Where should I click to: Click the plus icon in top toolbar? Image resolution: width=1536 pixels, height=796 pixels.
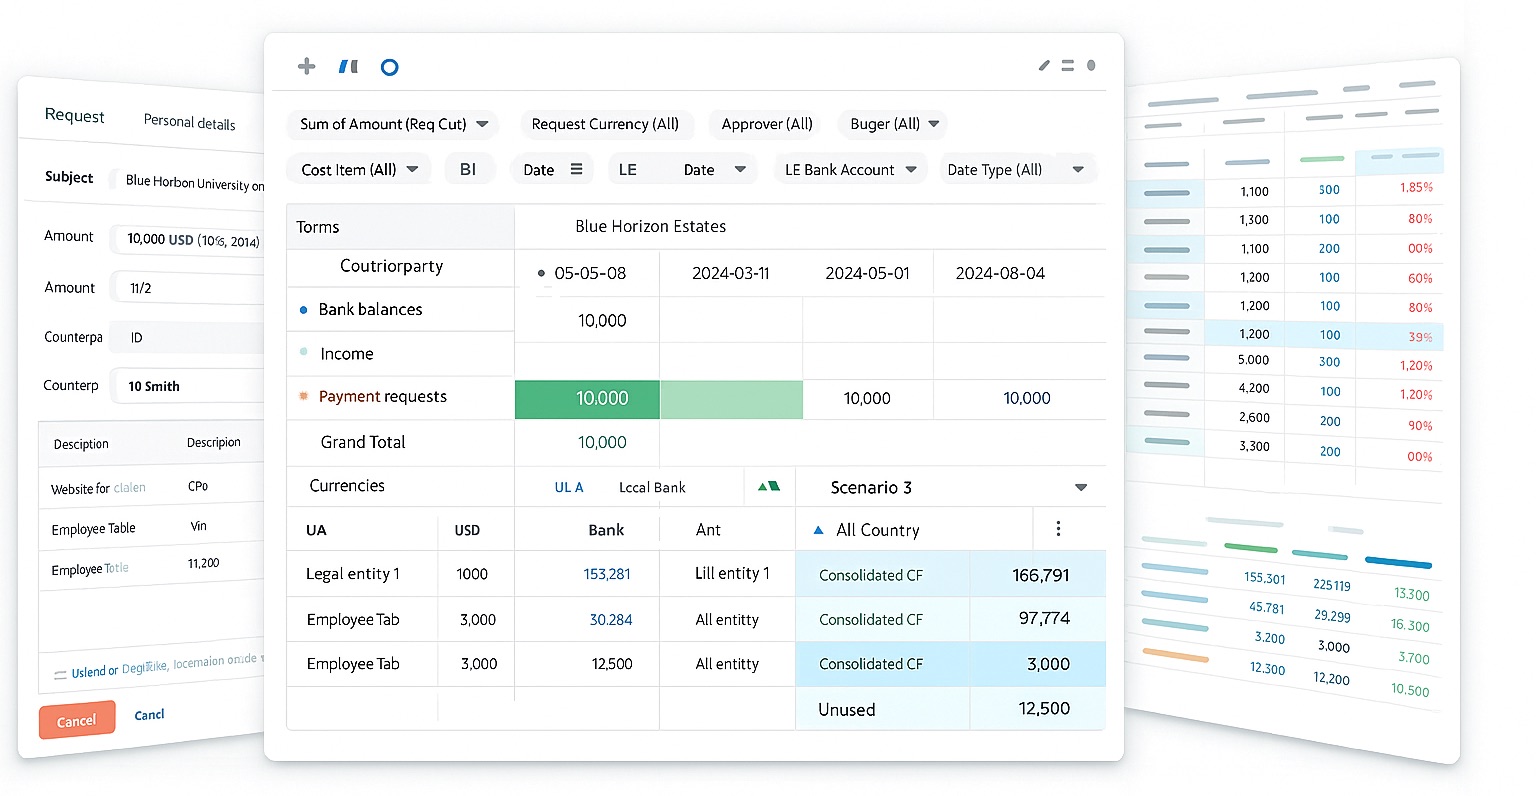click(x=307, y=66)
